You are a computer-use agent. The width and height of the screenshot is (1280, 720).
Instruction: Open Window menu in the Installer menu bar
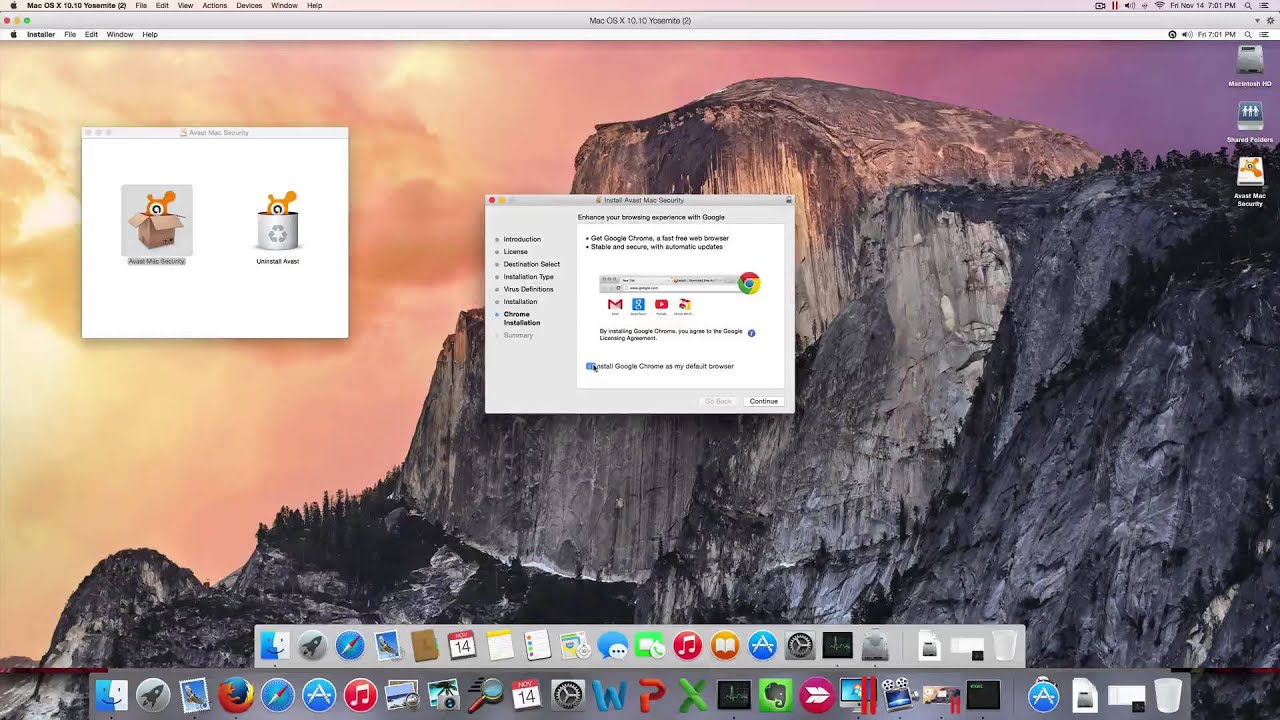(x=120, y=34)
